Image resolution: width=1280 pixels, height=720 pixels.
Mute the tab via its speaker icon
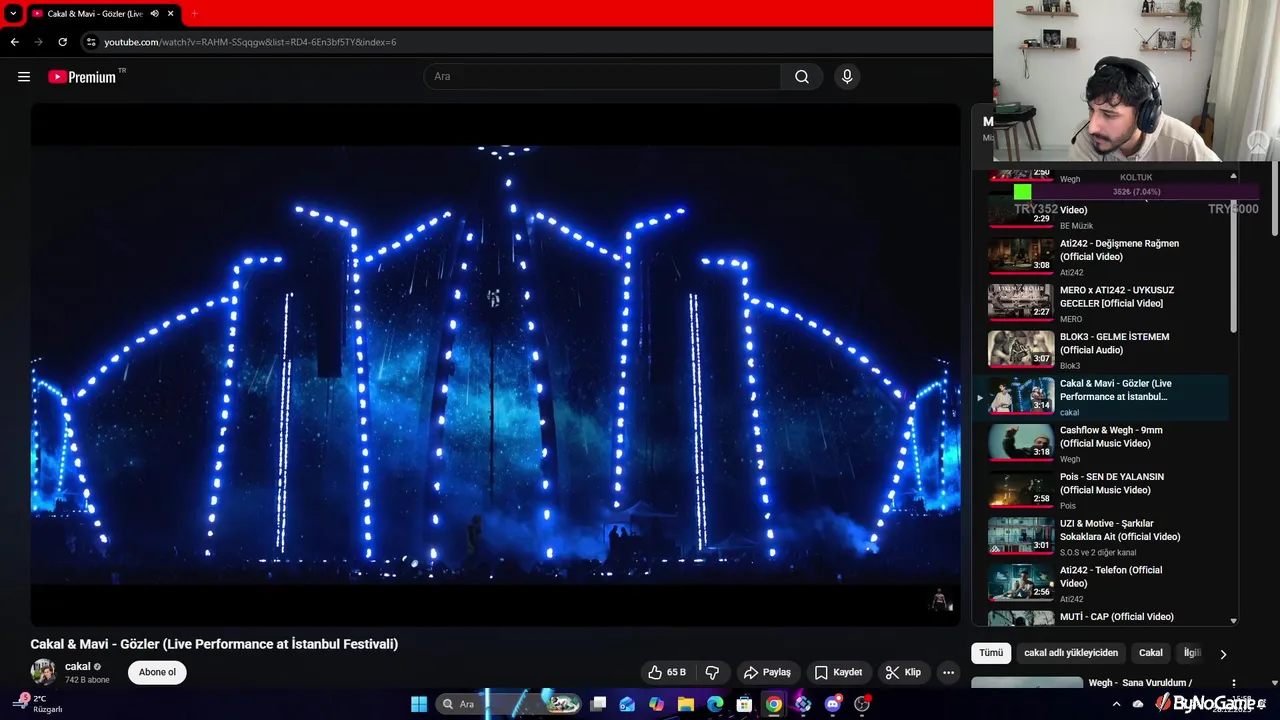coord(155,14)
